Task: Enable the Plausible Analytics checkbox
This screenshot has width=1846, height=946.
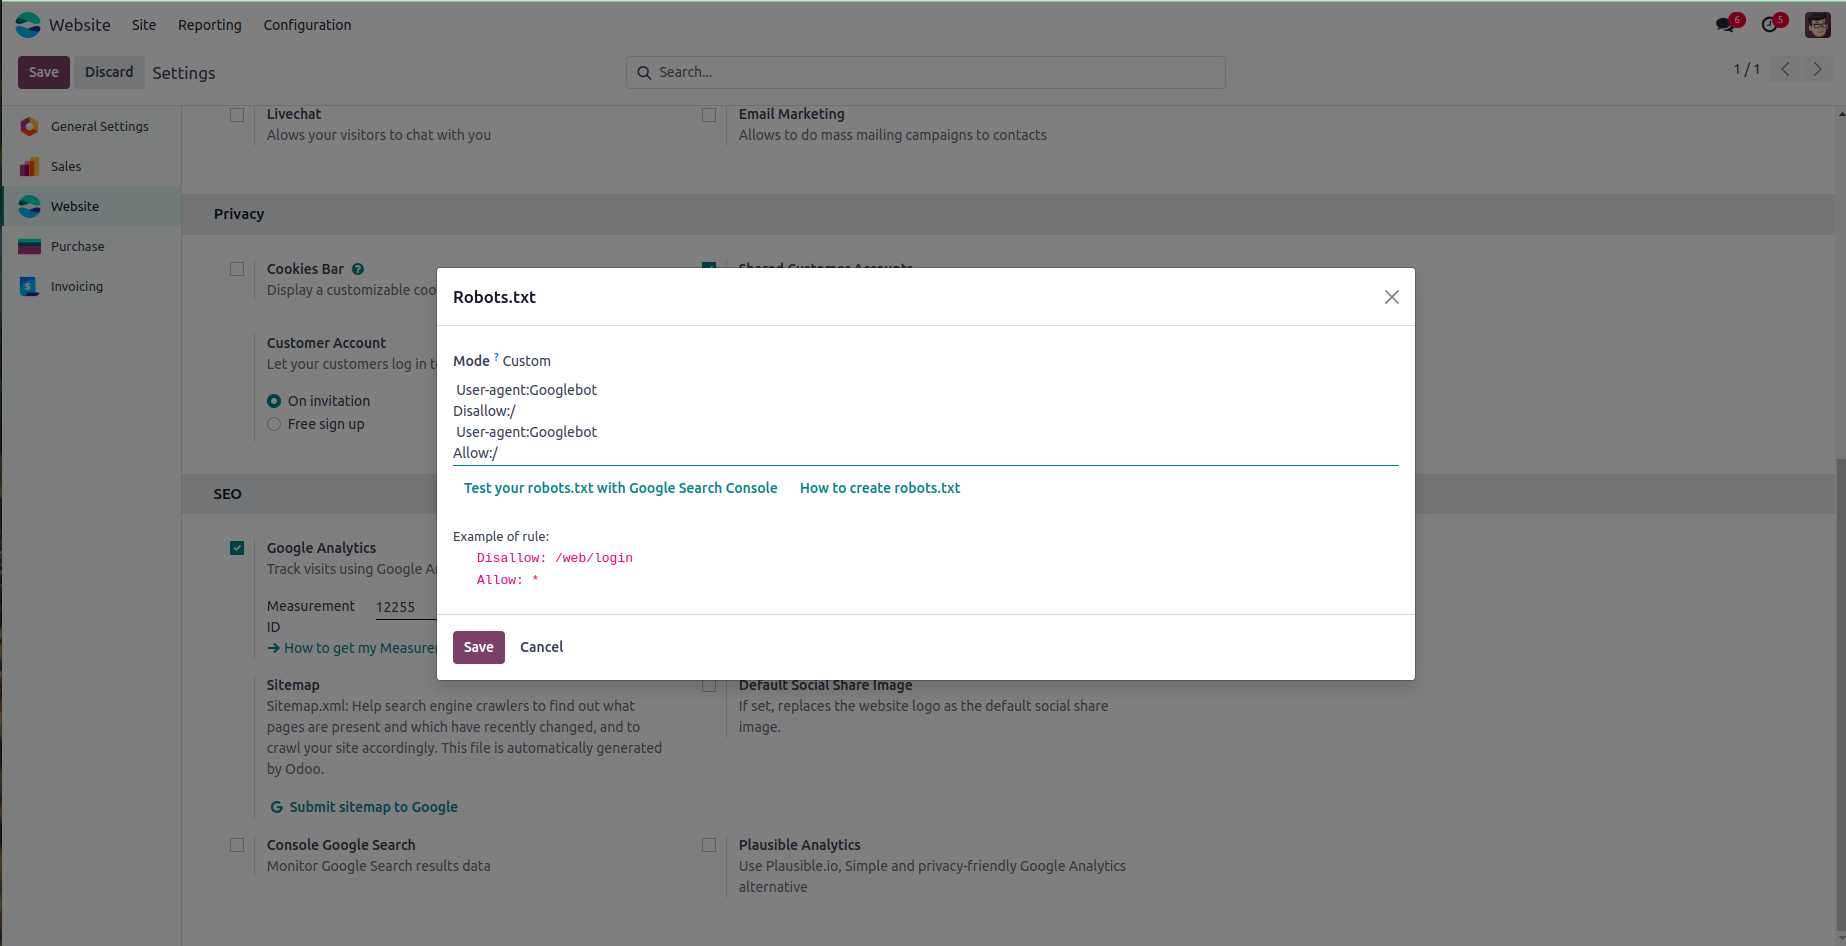Action: pos(709,845)
